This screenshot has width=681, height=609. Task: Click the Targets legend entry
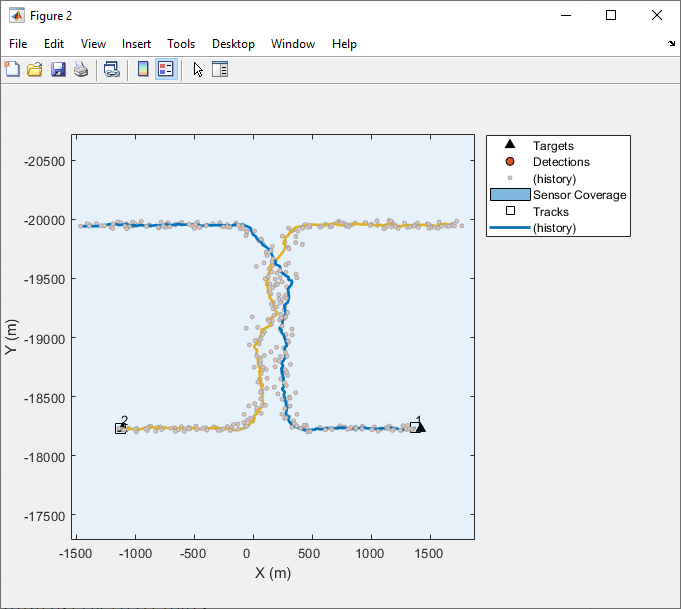click(x=553, y=146)
